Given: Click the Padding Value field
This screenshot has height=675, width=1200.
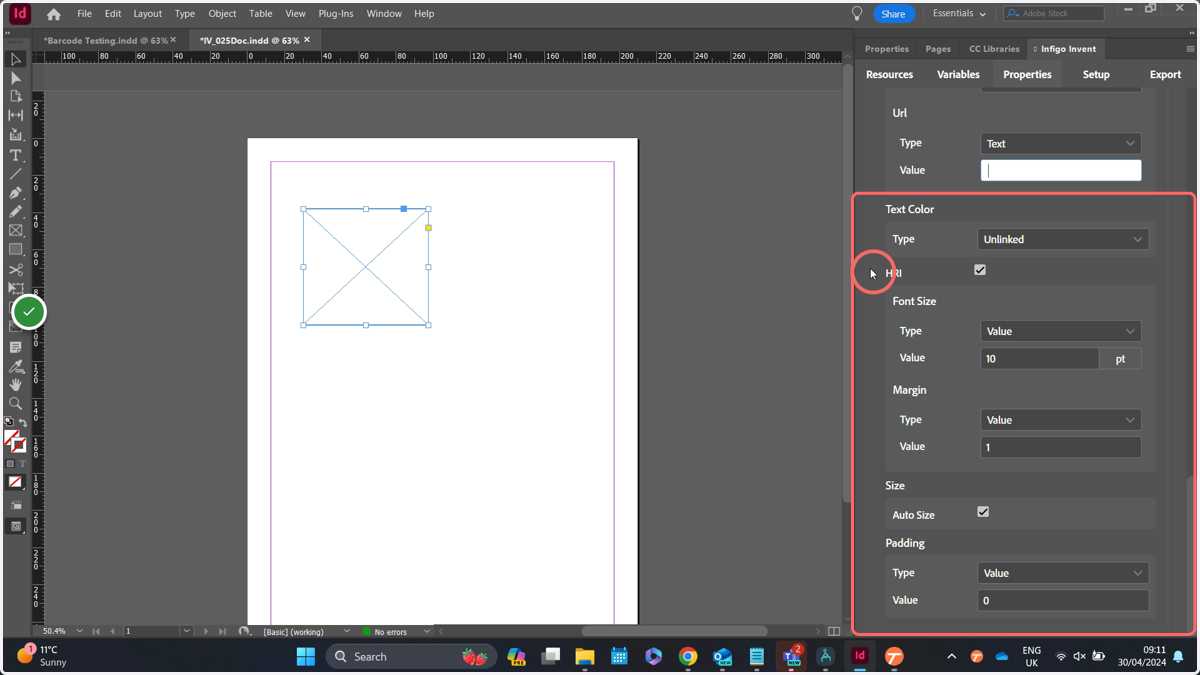Looking at the screenshot, I should [1063, 600].
